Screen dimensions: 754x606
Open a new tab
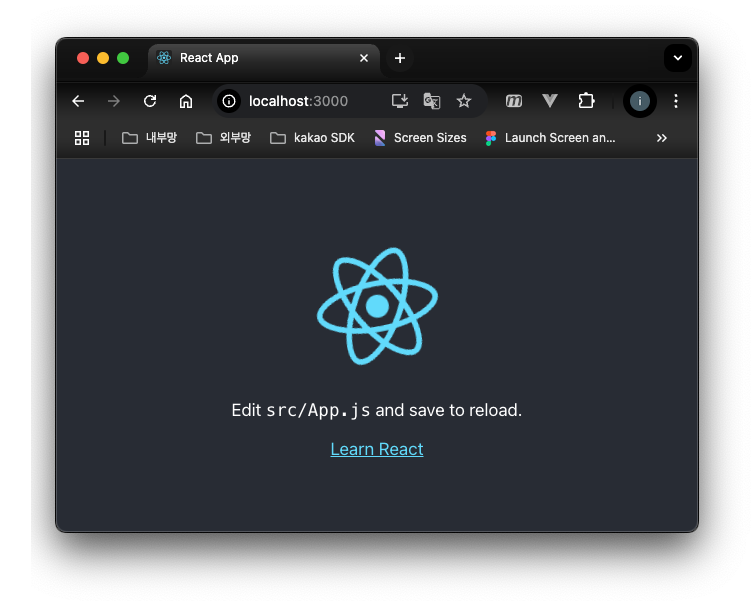(x=400, y=58)
